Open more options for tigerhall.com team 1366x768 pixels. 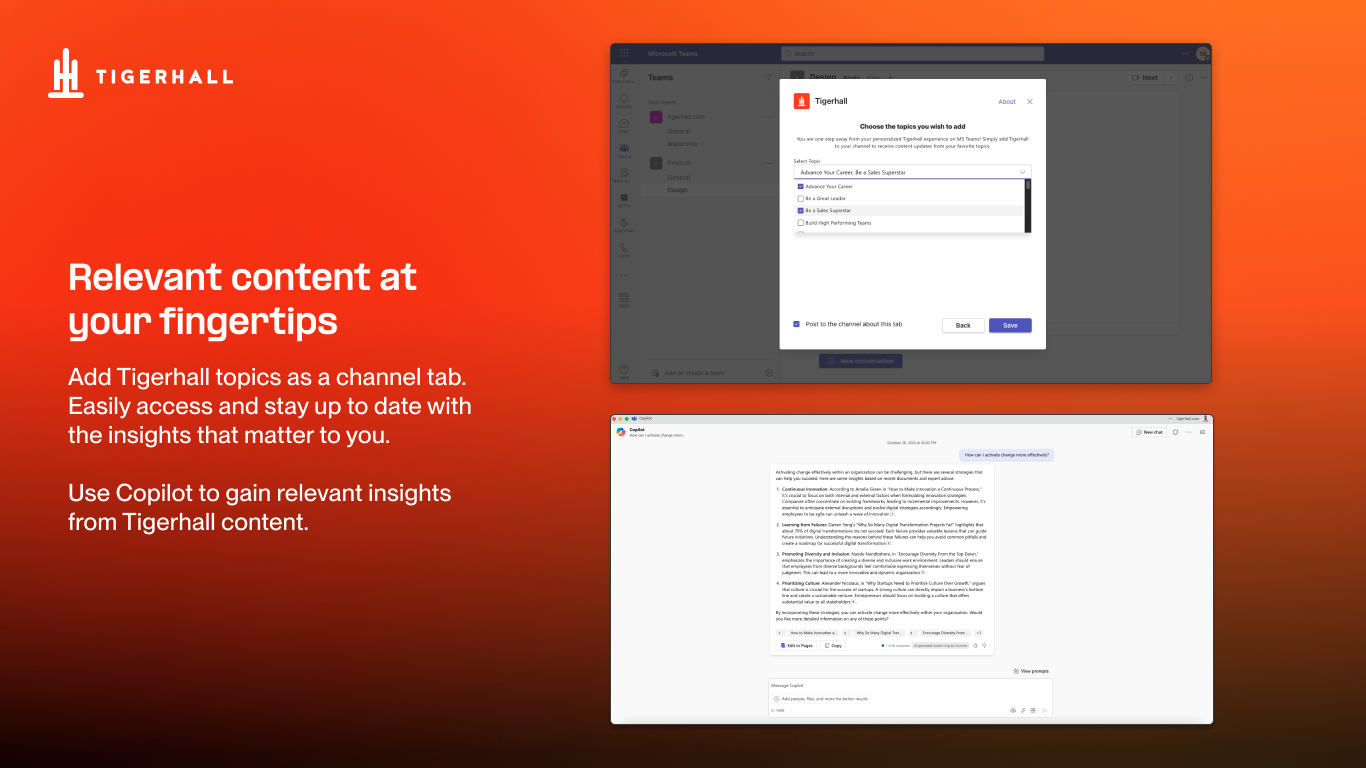point(769,116)
